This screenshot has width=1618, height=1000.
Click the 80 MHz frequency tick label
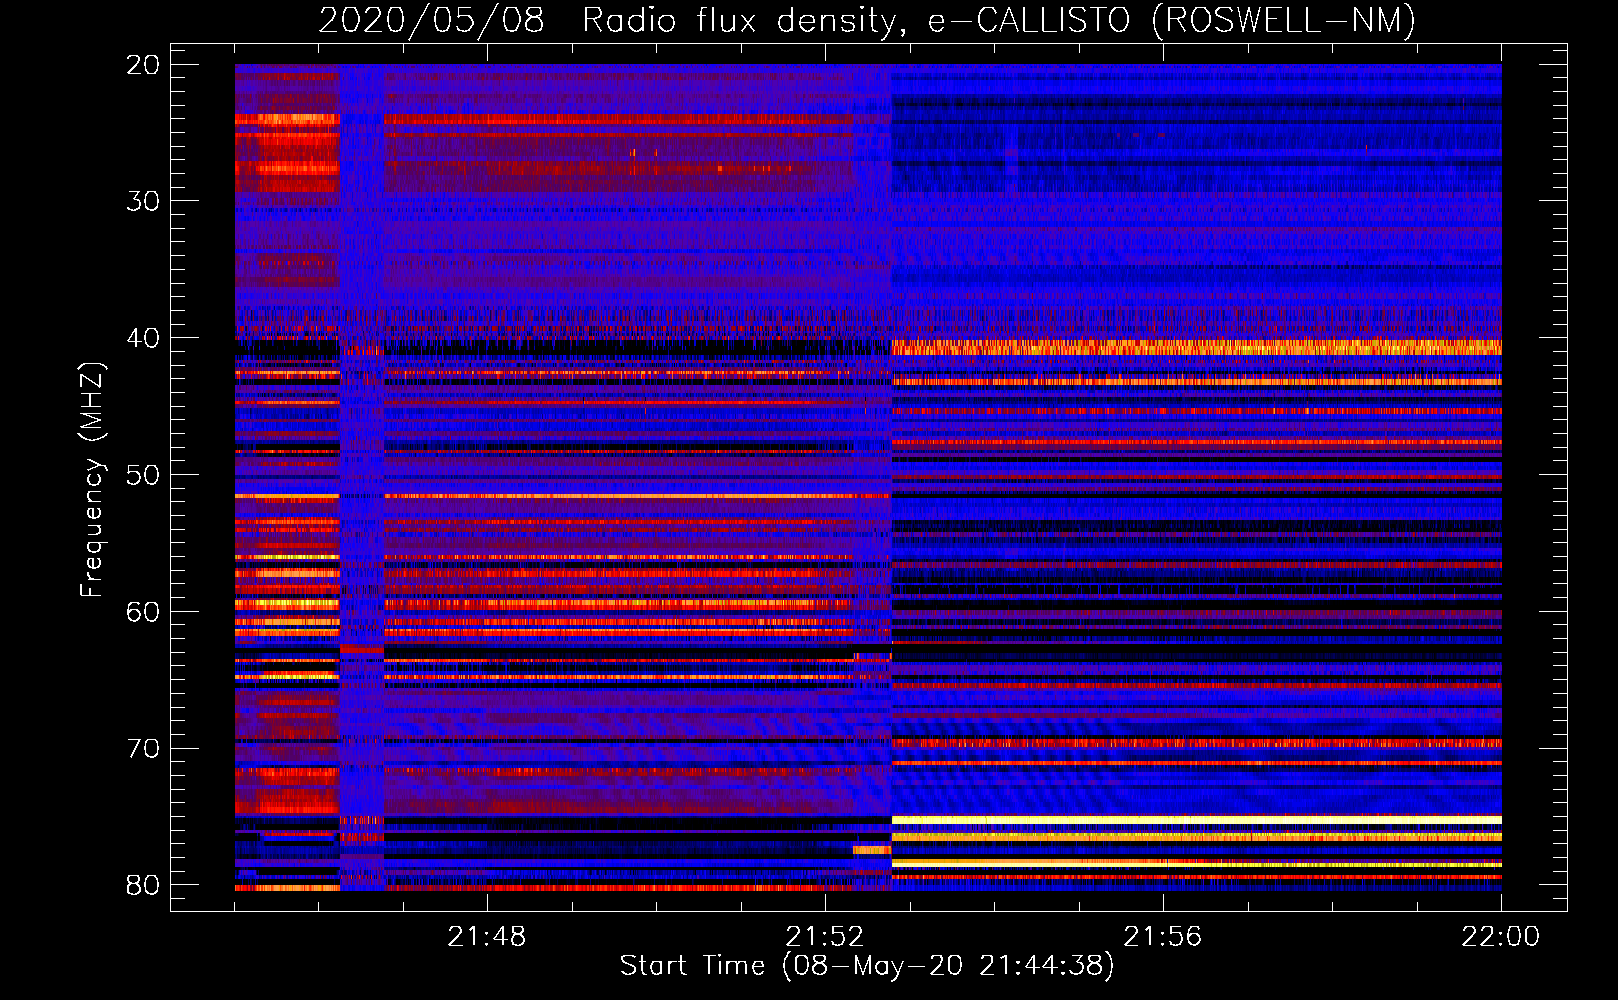(x=143, y=885)
